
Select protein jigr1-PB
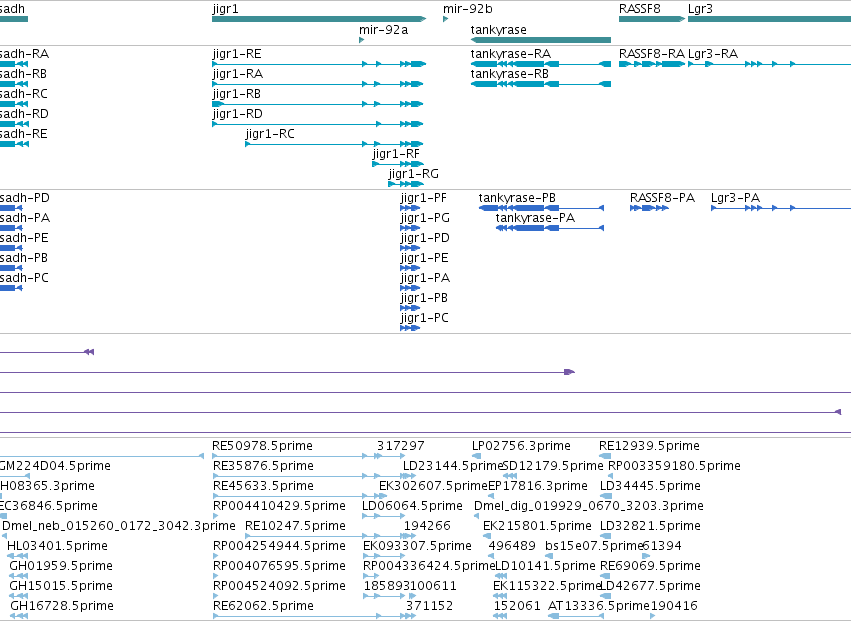click(410, 308)
